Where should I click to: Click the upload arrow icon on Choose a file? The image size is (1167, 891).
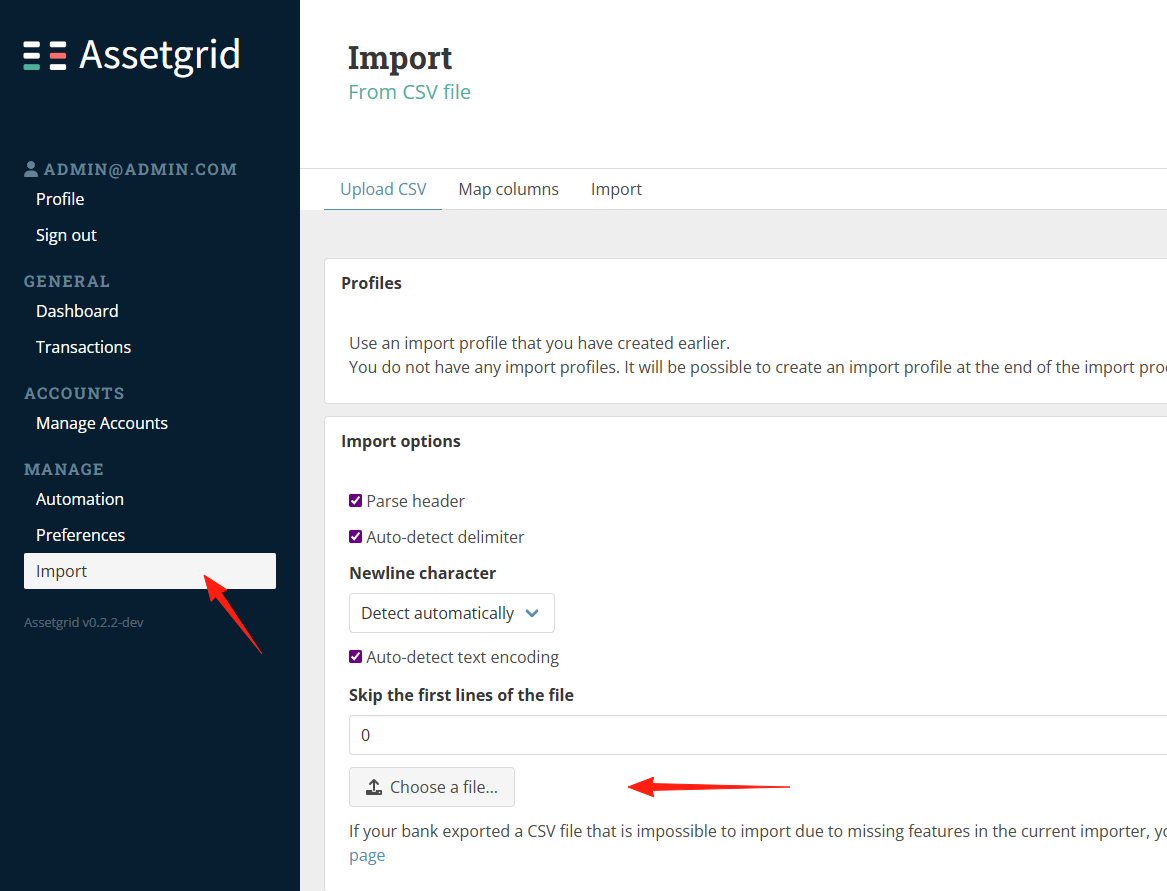coord(374,787)
